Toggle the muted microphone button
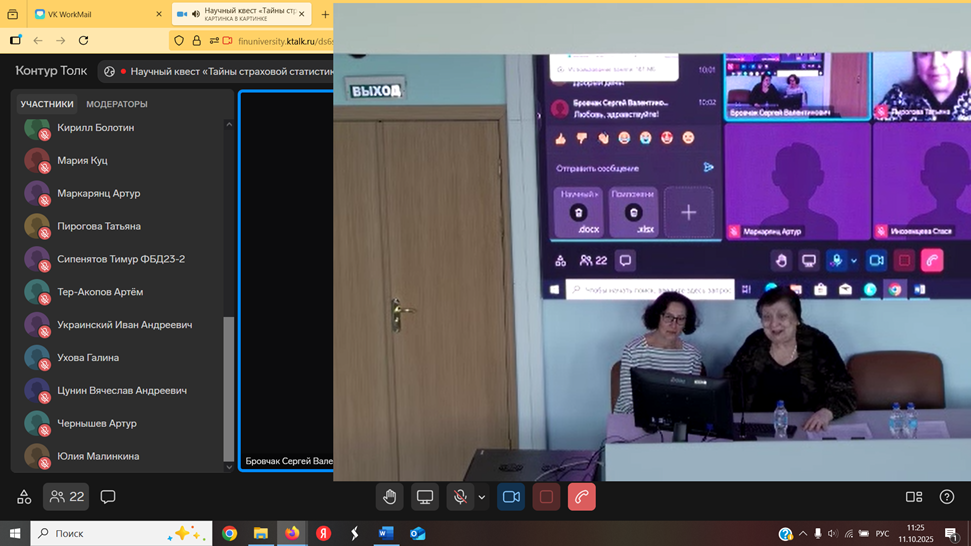This screenshot has height=546, width=971. coord(460,497)
